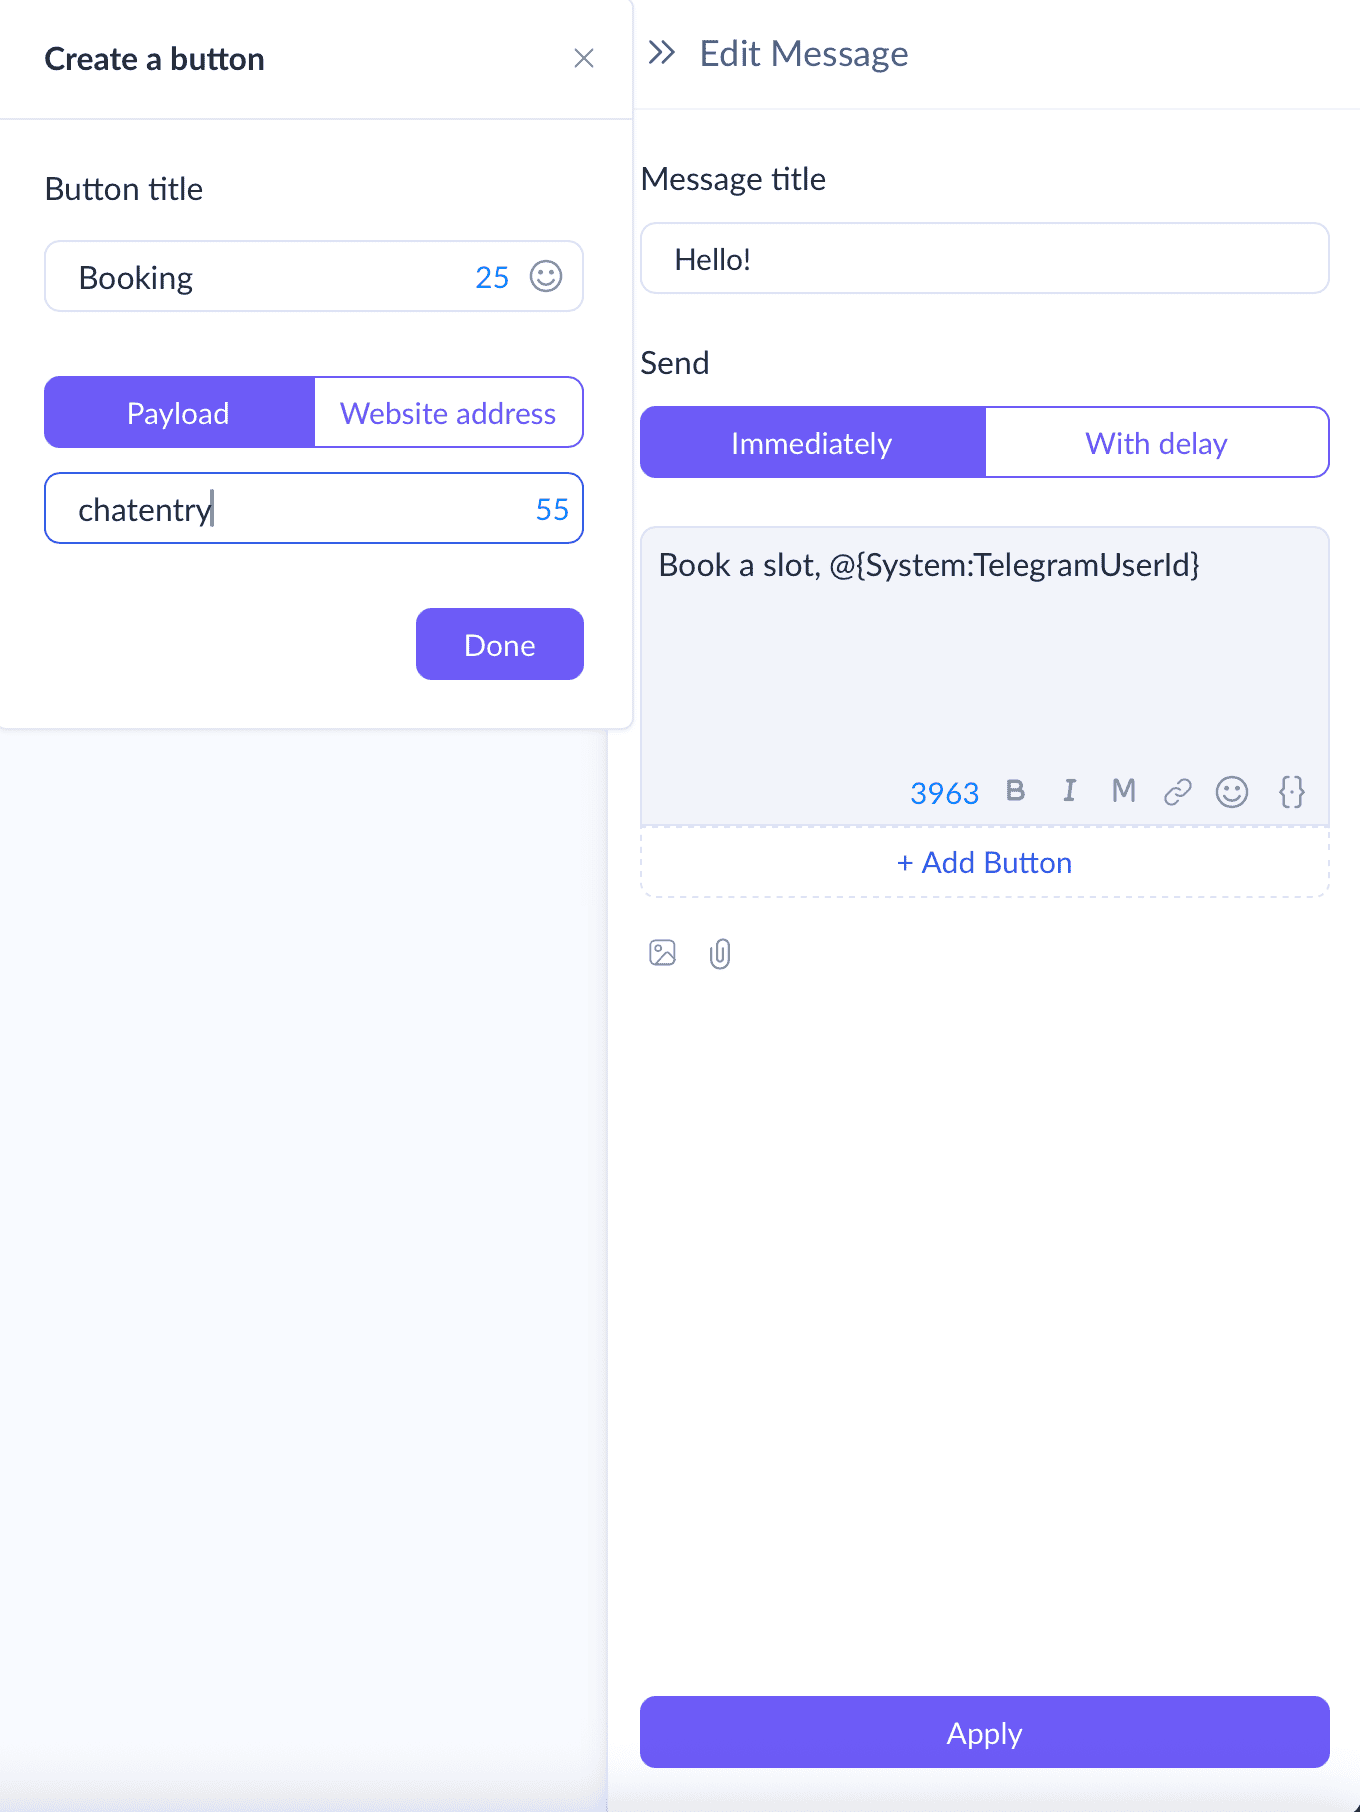Click into the Booking button title field
The height and width of the screenshot is (1812, 1360).
tap(314, 276)
